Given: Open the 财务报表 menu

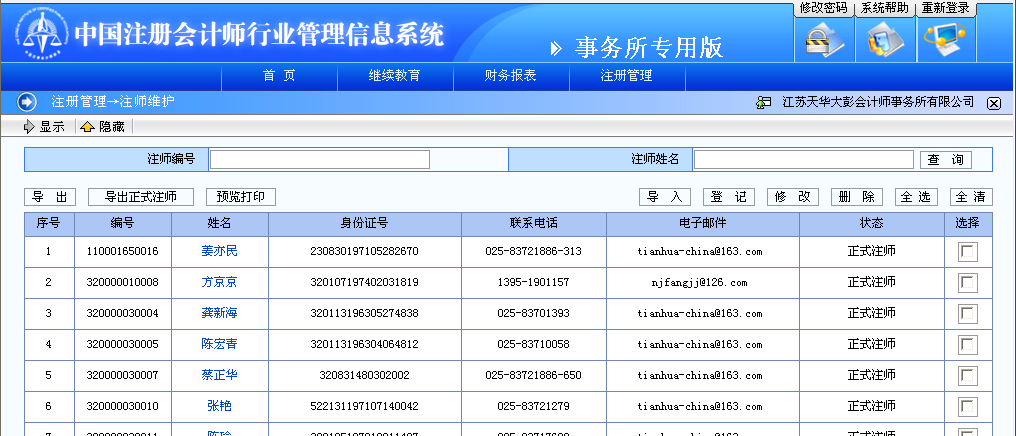Looking at the screenshot, I should (x=511, y=76).
